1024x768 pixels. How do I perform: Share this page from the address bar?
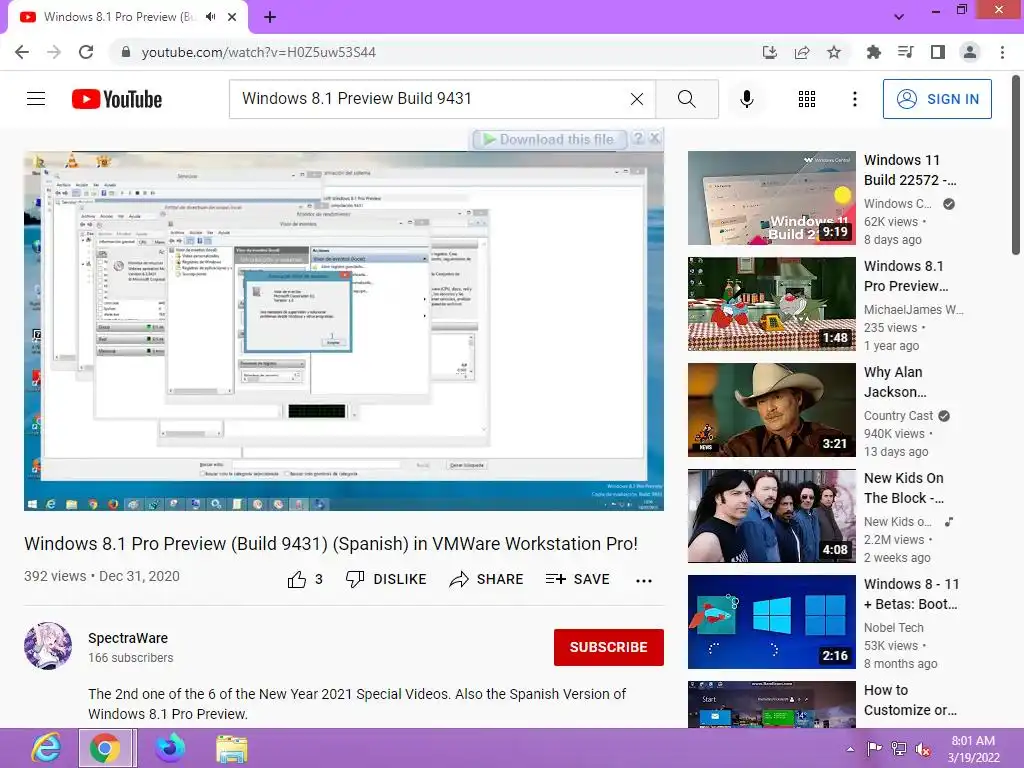click(x=802, y=52)
